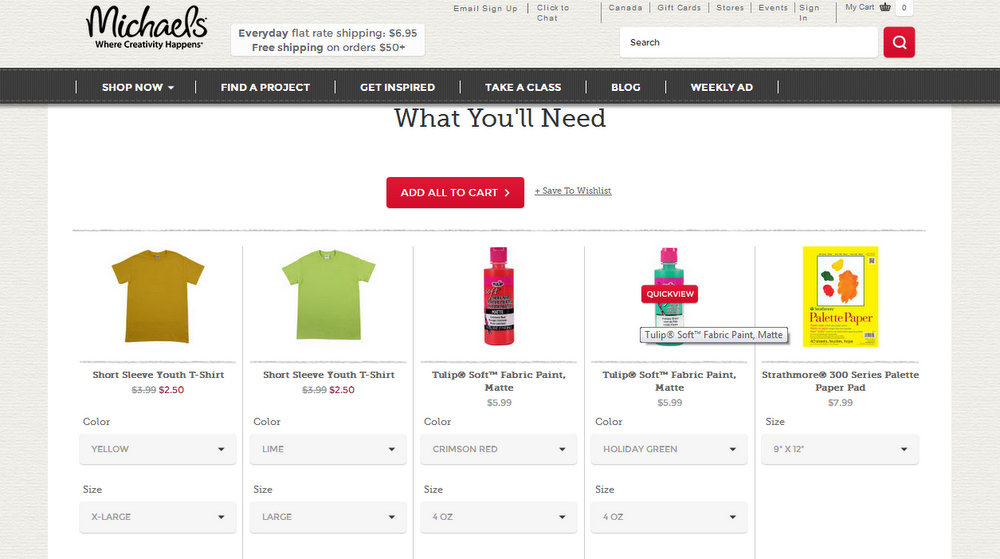The image size is (1000, 559).
Task: Click the red search magnifier button
Action: tap(899, 42)
